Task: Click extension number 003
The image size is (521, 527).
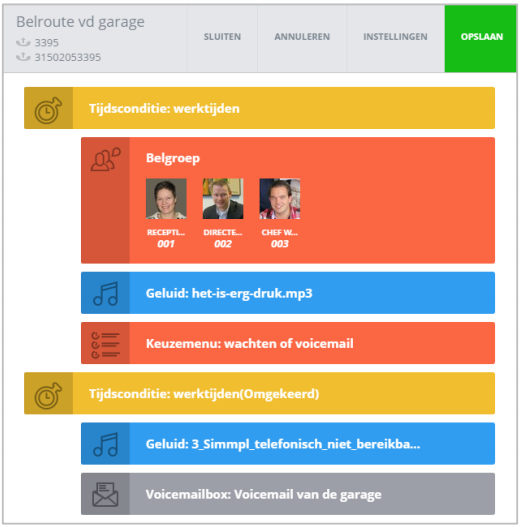Action: 280,244
